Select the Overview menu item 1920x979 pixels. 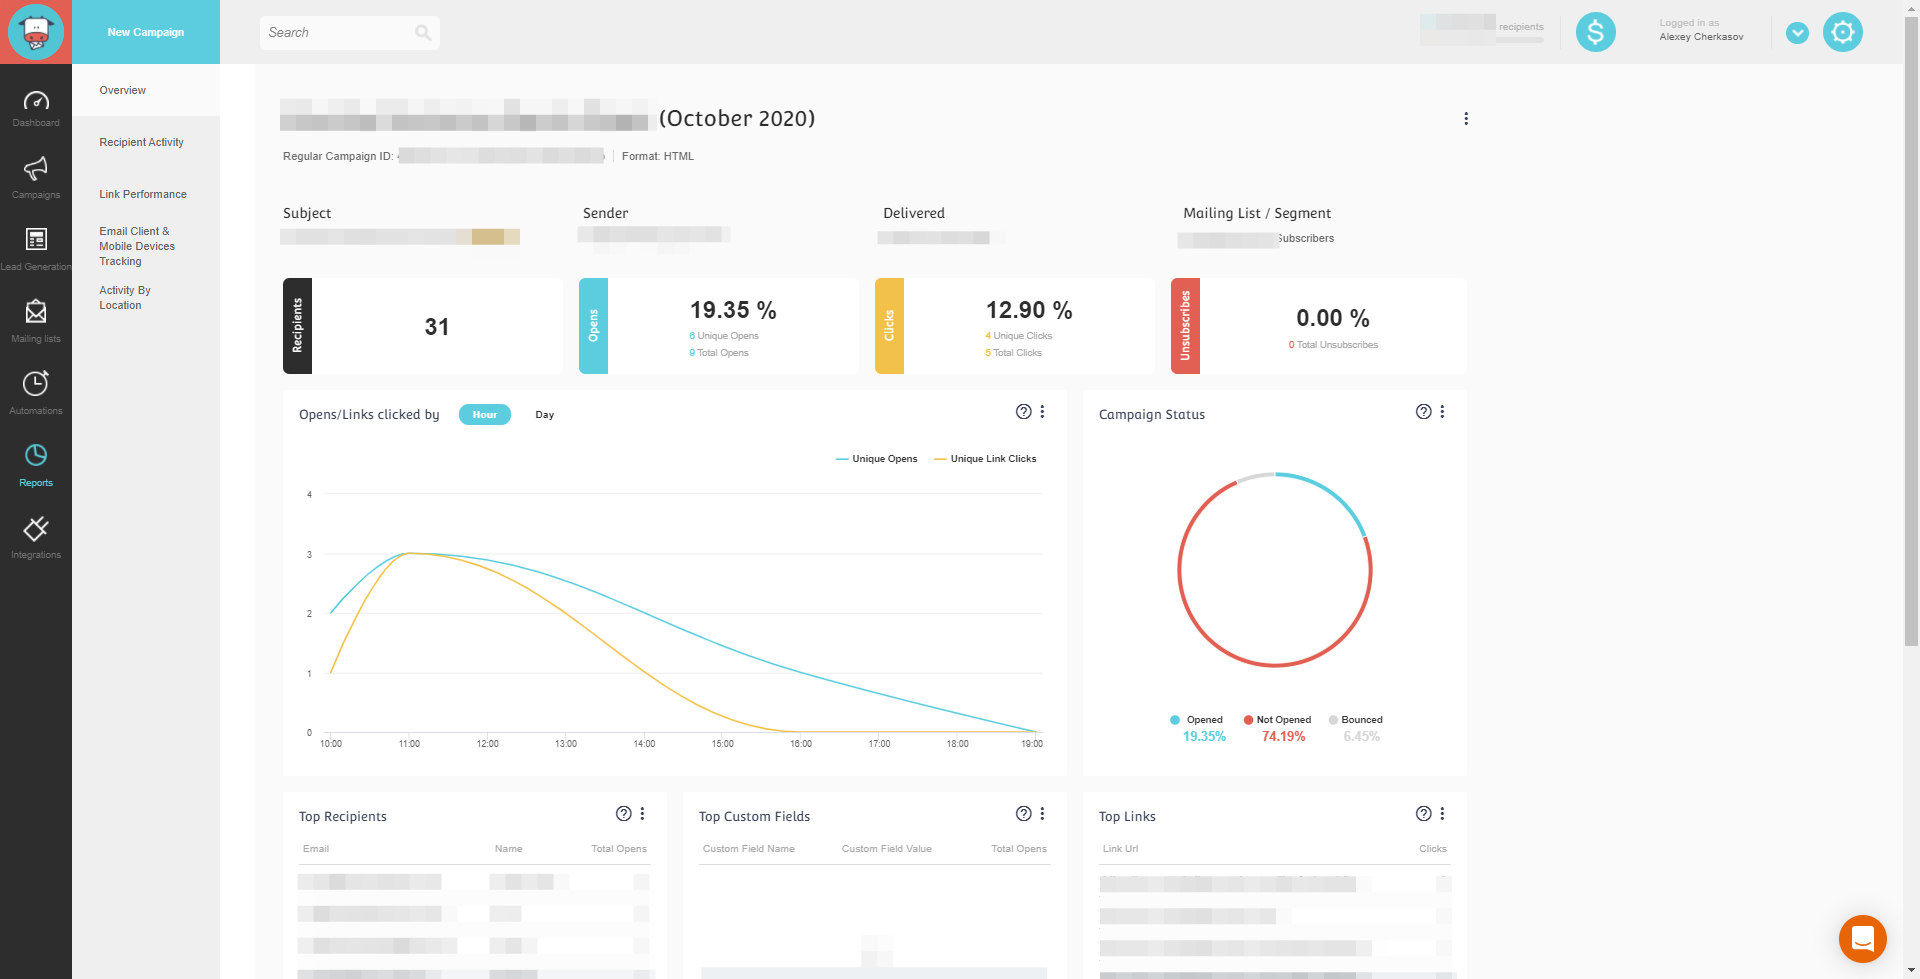click(146, 90)
